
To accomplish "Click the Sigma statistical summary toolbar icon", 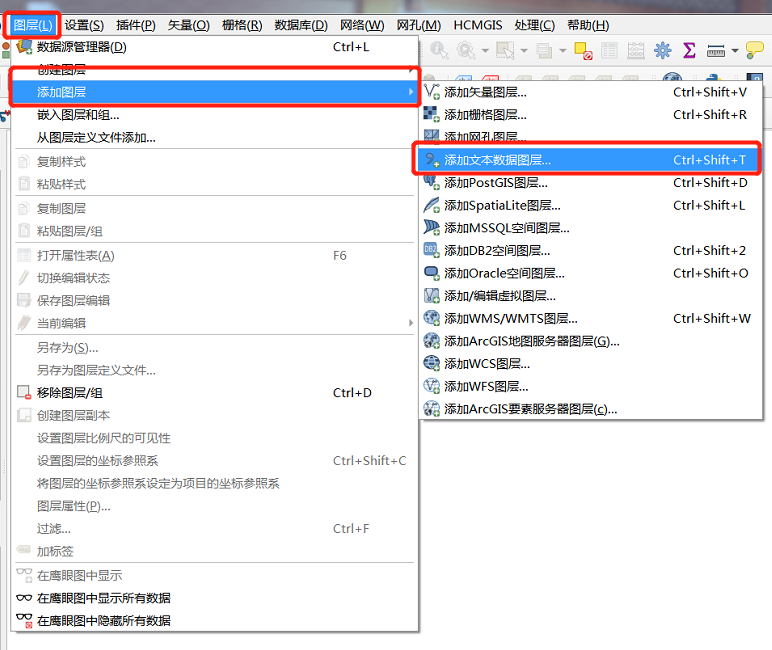I will click(x=689, y=50).
